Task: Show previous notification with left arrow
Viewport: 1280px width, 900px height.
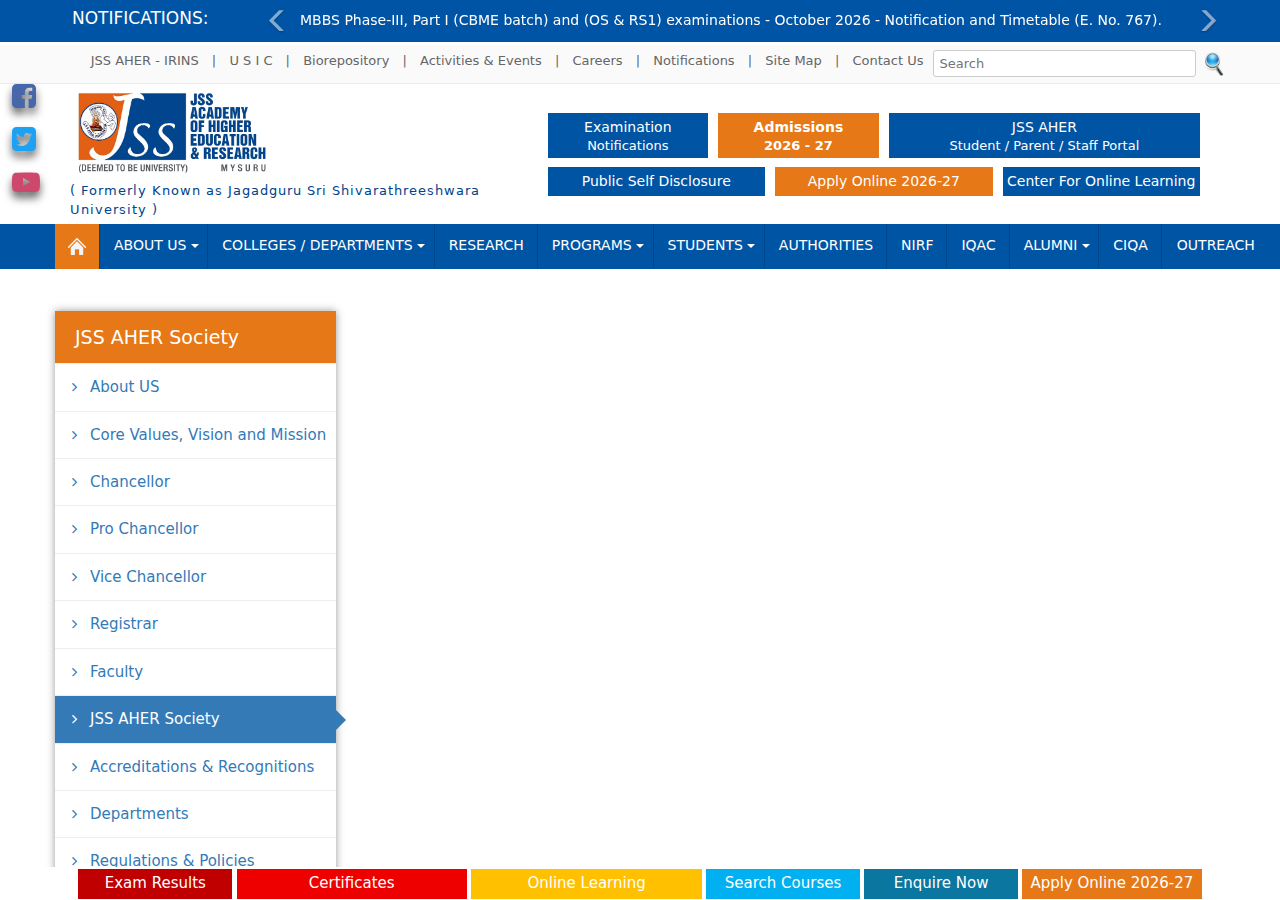Action: coord(277,20)
